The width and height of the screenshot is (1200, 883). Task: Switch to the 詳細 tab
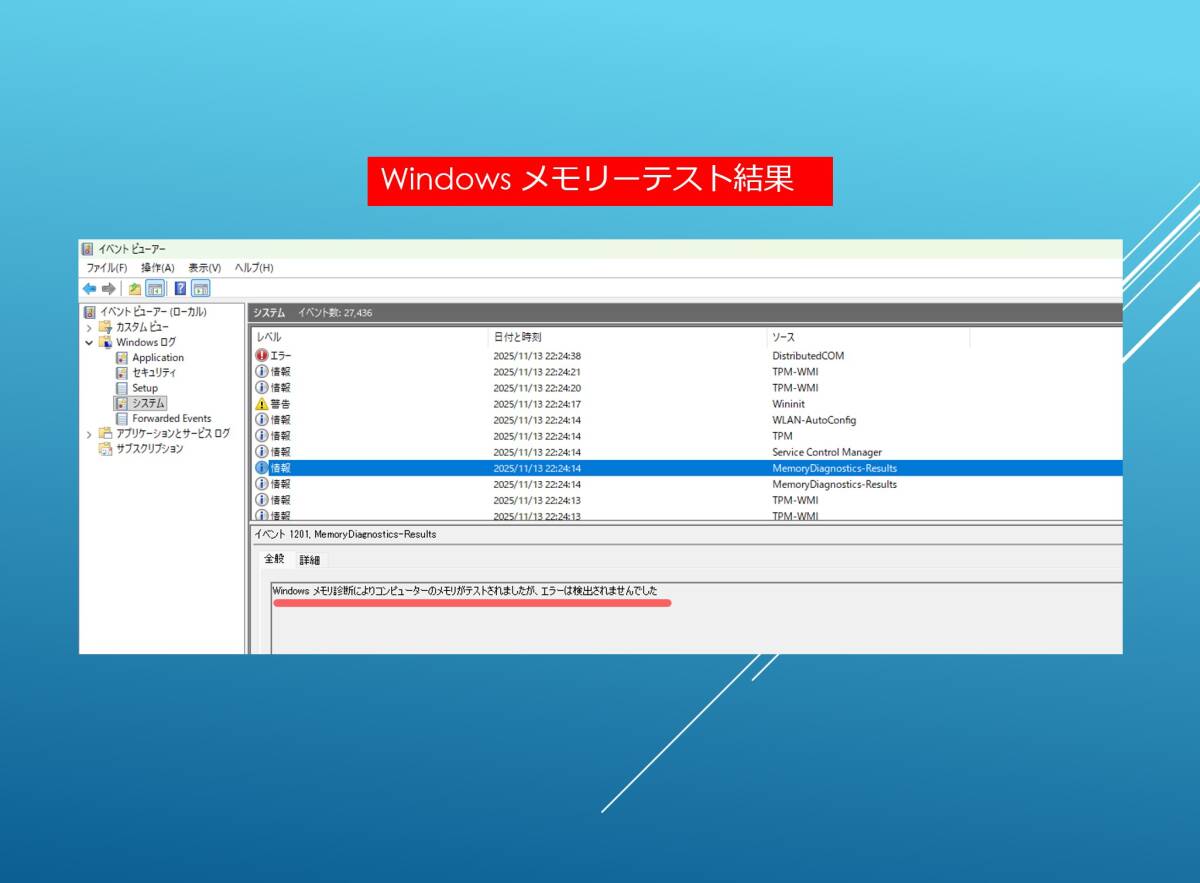[x=309, y=560]
